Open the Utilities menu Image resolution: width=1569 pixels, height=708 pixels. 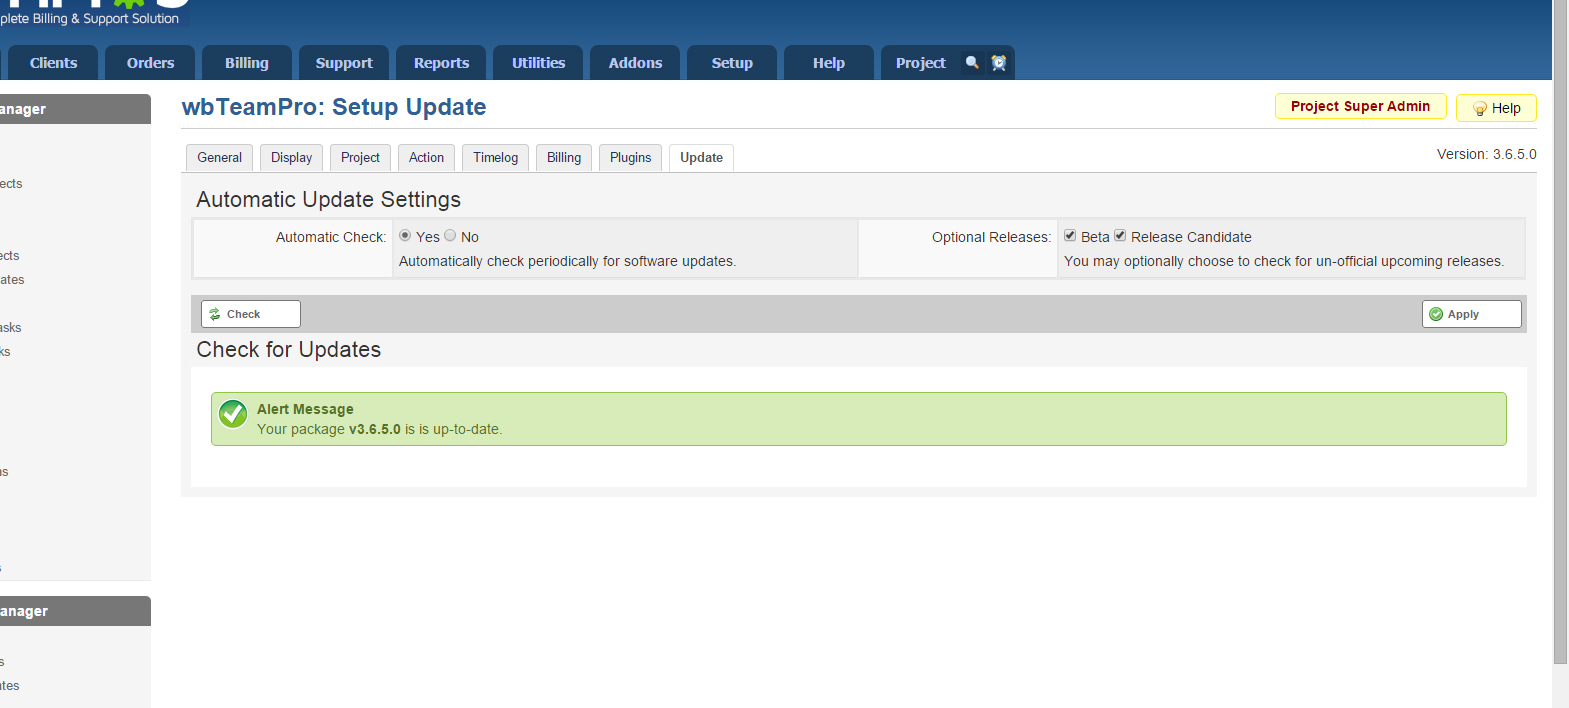(x=538, y=62)
